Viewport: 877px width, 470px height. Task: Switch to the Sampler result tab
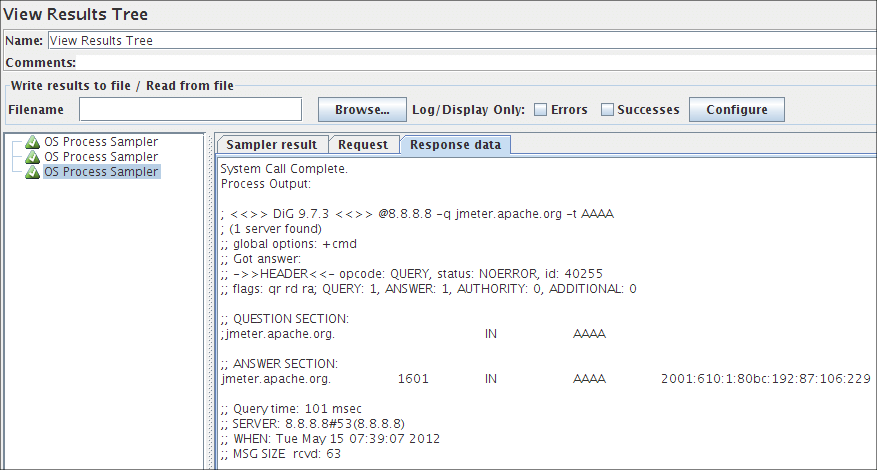[271, 145]
